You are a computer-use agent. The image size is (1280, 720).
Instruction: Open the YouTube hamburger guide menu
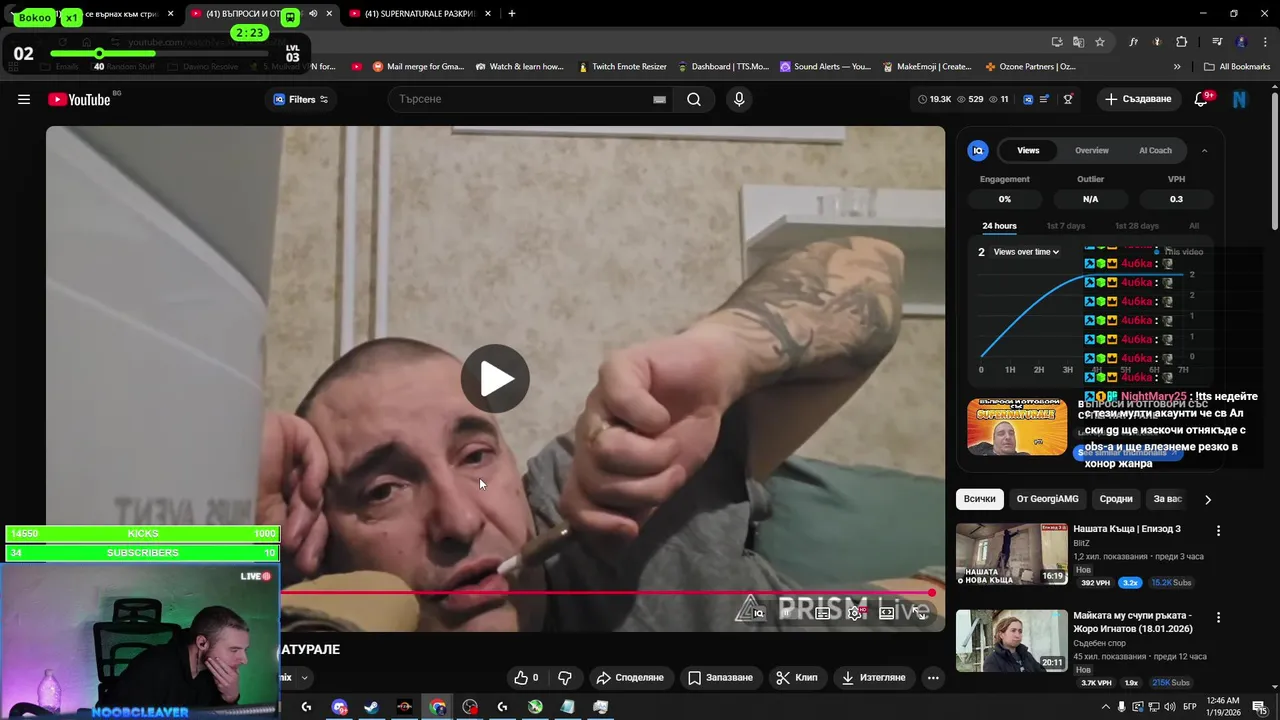point(24,99)
